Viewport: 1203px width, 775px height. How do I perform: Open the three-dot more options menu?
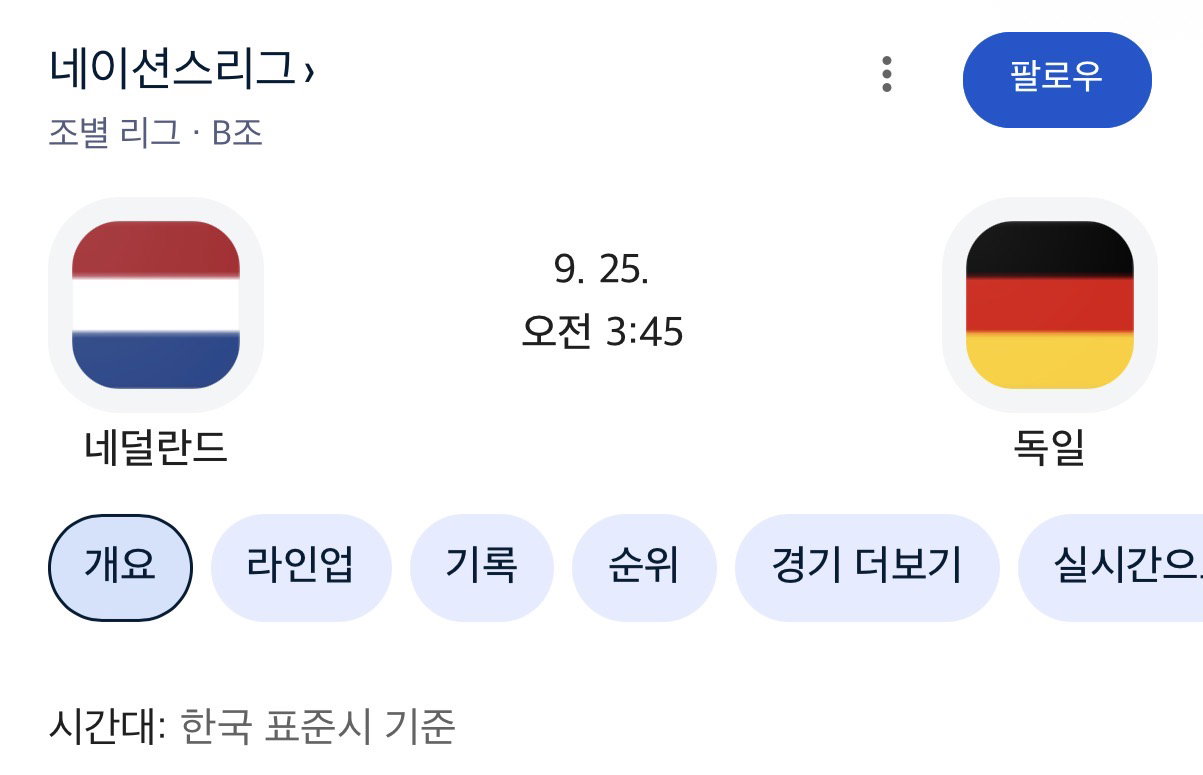tap(887, 75)
